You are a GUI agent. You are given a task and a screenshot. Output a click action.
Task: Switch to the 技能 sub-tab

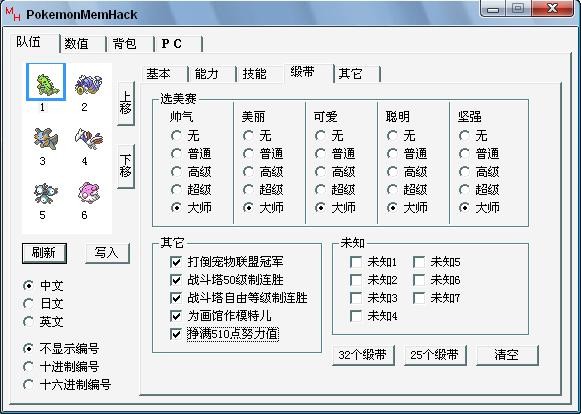pyautogui.click(x=259, y=73)
